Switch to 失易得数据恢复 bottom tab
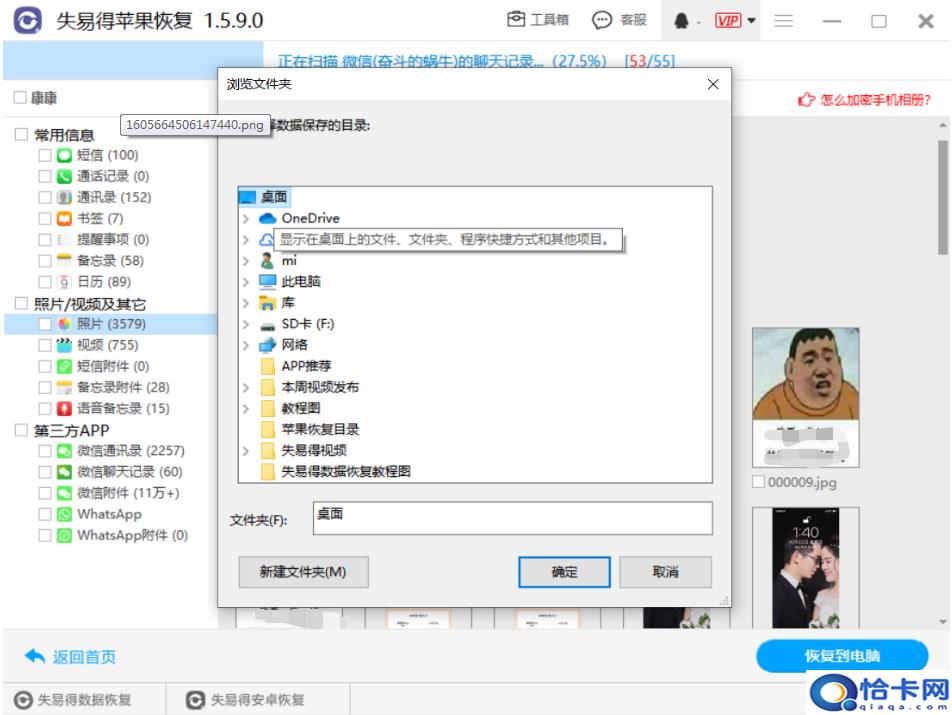952x715 pixels. point(74,700)
